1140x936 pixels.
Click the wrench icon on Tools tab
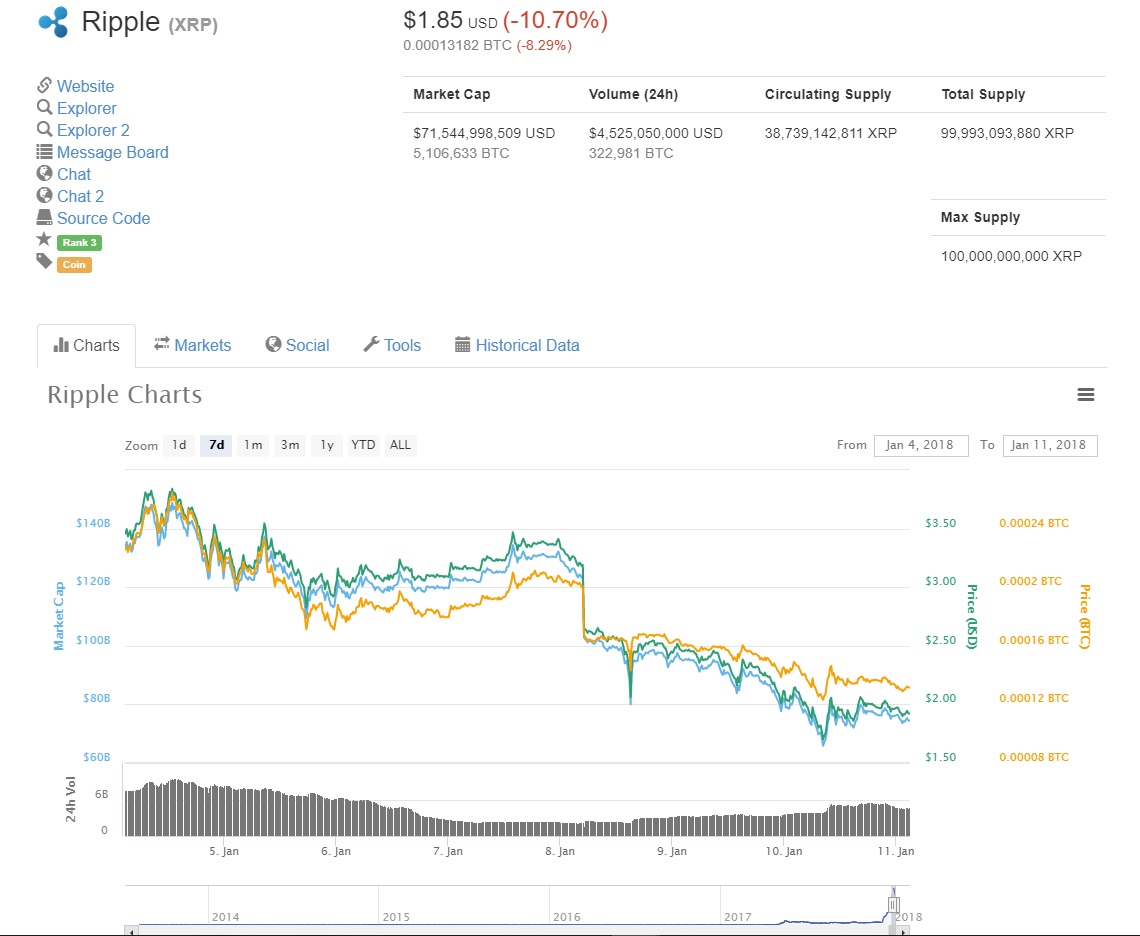click(x=371, y=344)
